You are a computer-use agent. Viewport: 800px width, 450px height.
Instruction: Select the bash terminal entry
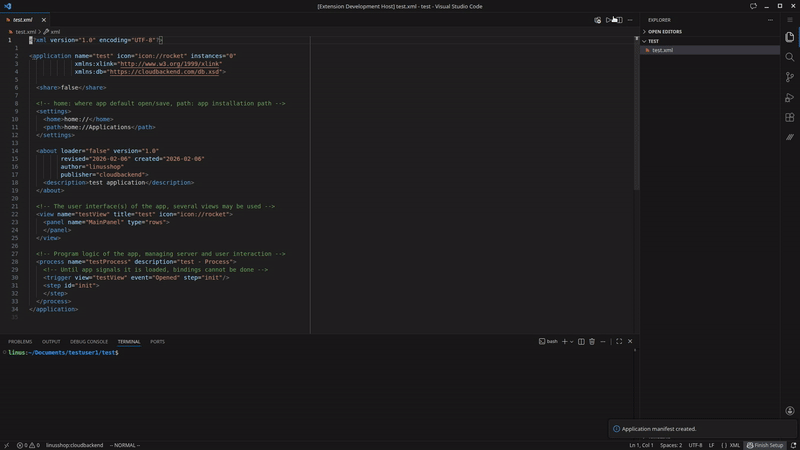548,341
